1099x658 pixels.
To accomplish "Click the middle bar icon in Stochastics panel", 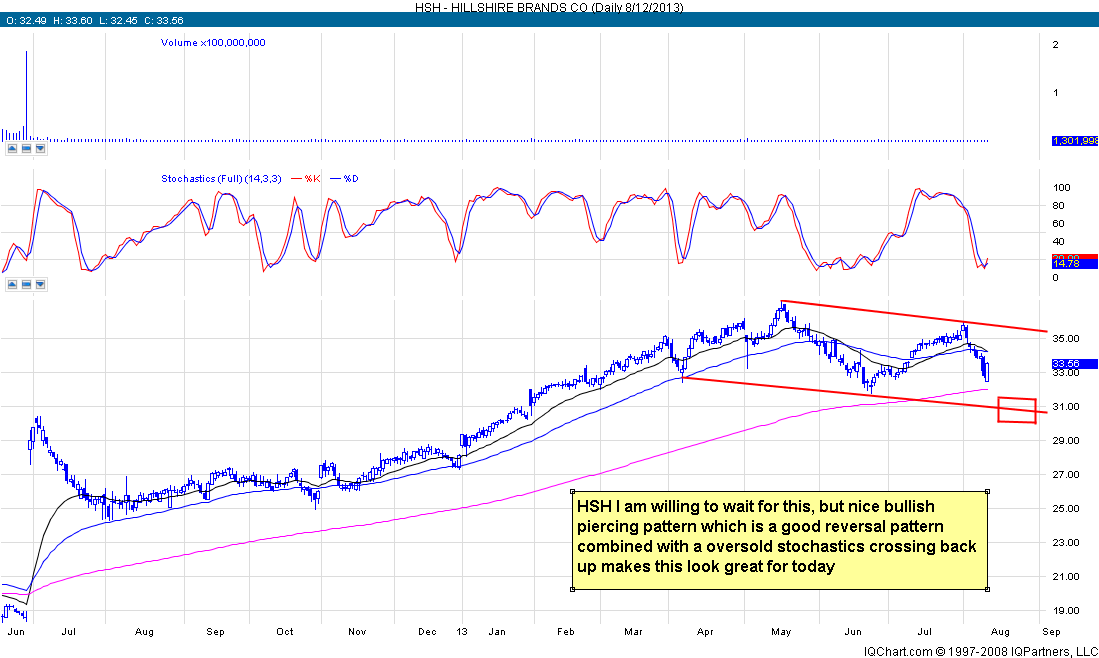I will (26, 284).
